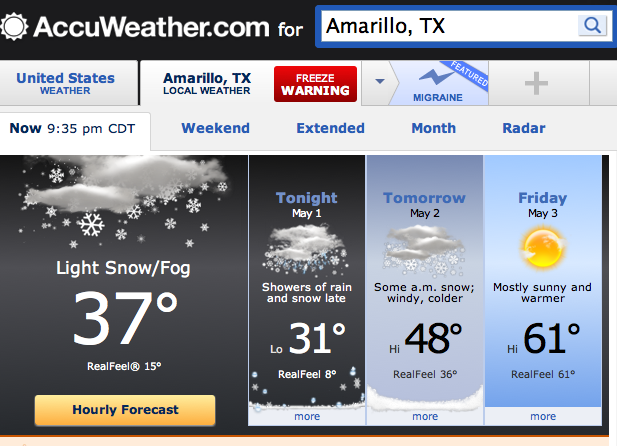Click the Tonight rain and snow icon

tap(306, 250)
